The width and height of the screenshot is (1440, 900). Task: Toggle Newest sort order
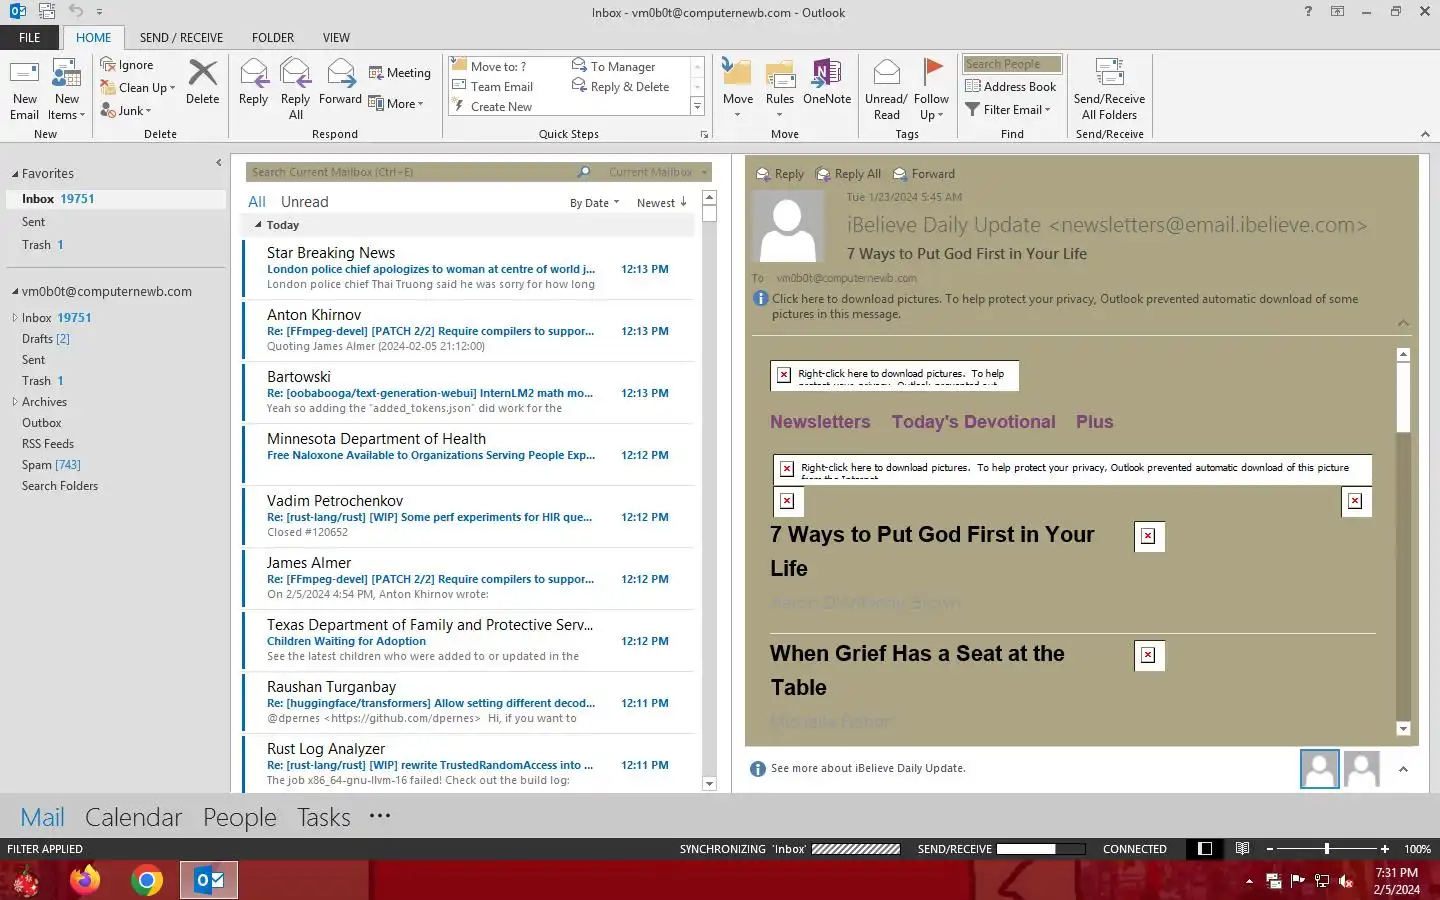(662, 203)
